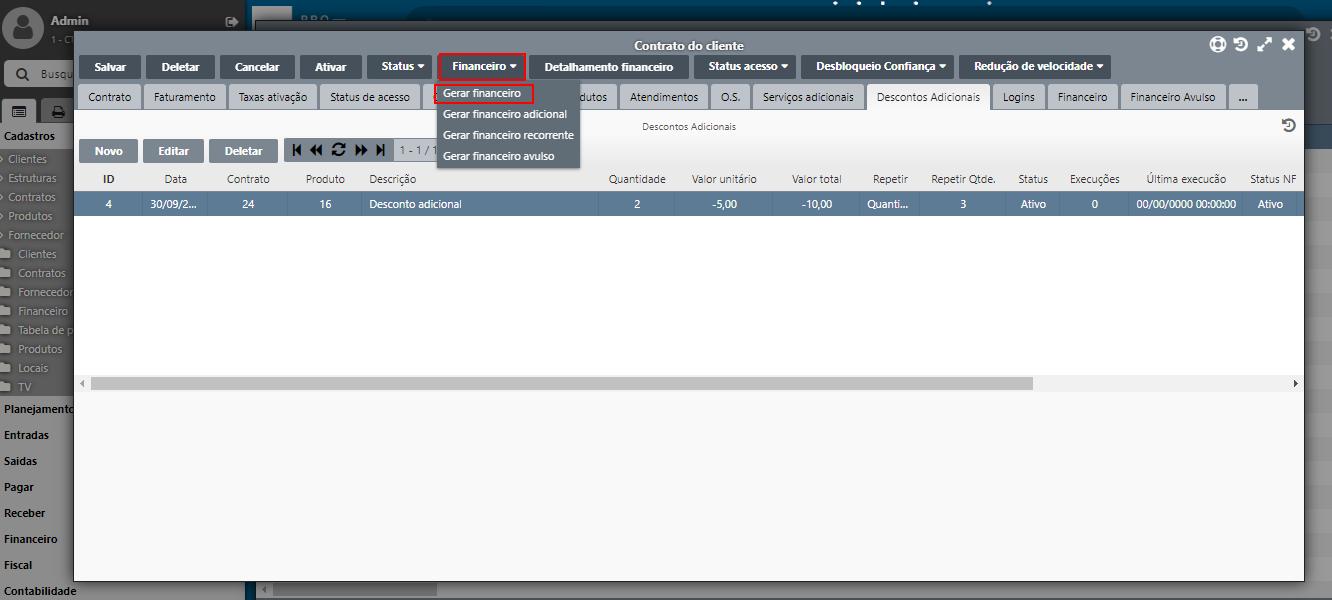Click history icon in window title bar
This screenshot has width=1332, height=600.
click(x=1241, y=44)
